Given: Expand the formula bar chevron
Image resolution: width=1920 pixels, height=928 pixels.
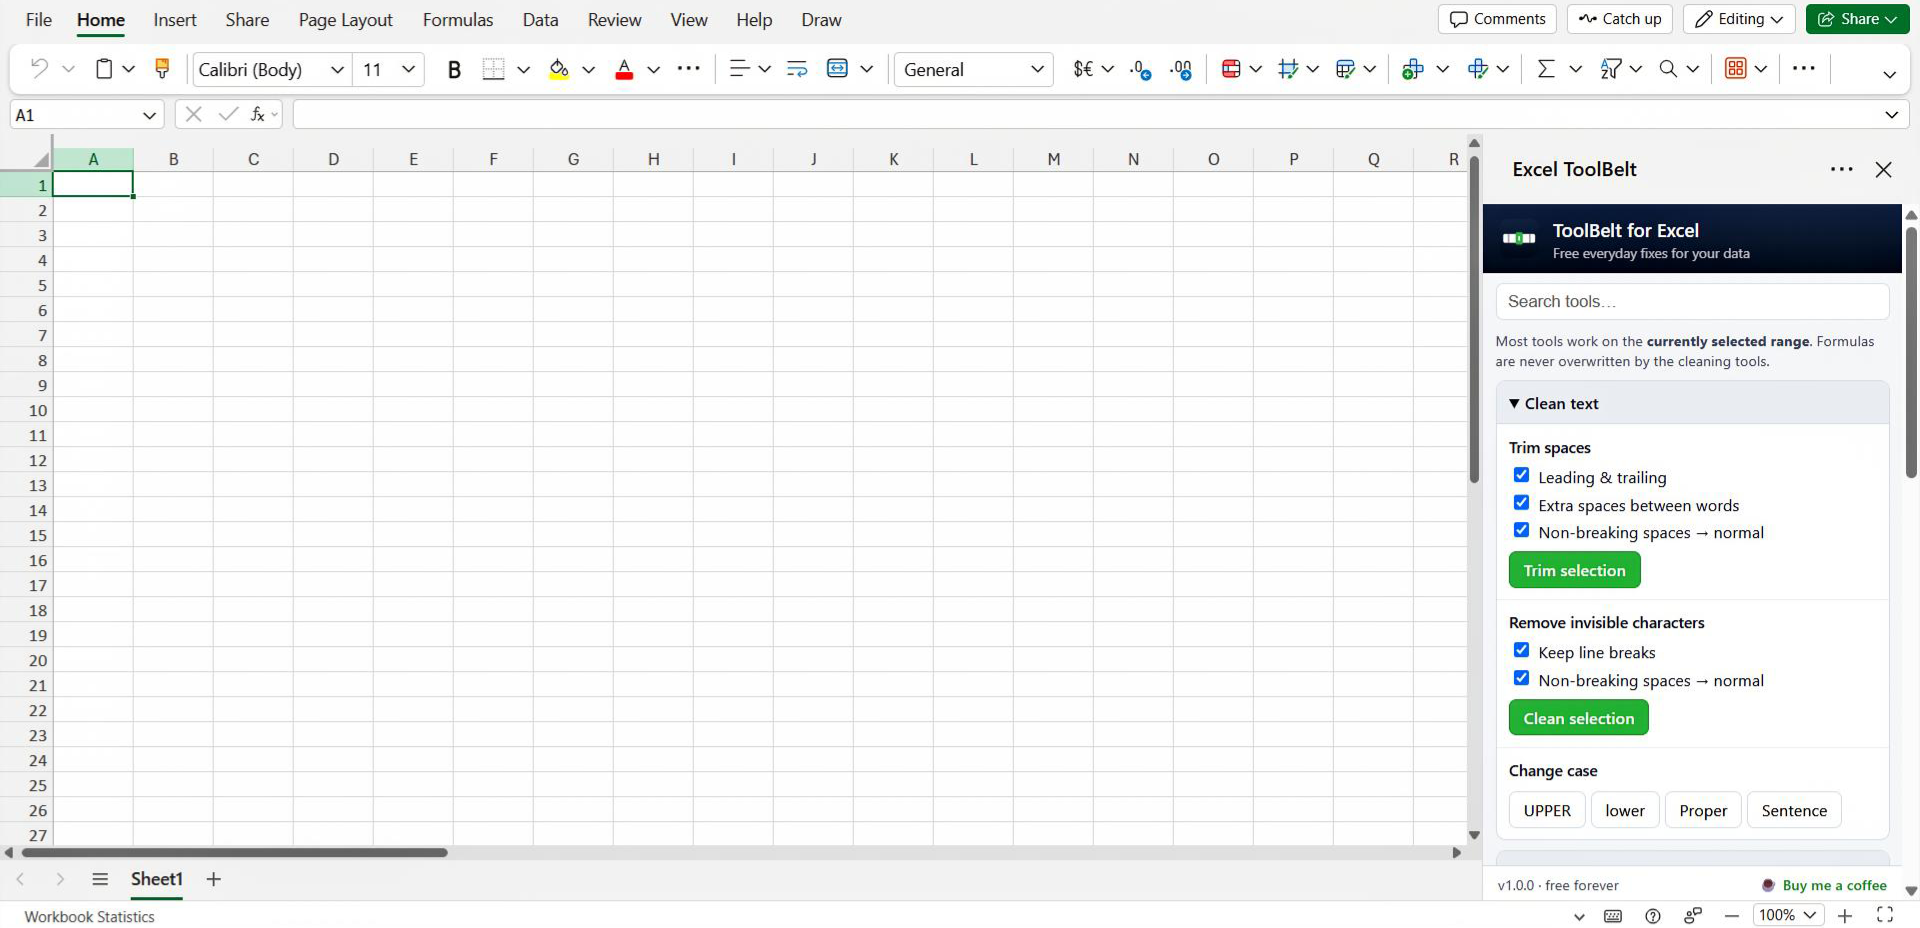Looking at the screenshot, I should pyautogui.click(x=1891, y=115).
